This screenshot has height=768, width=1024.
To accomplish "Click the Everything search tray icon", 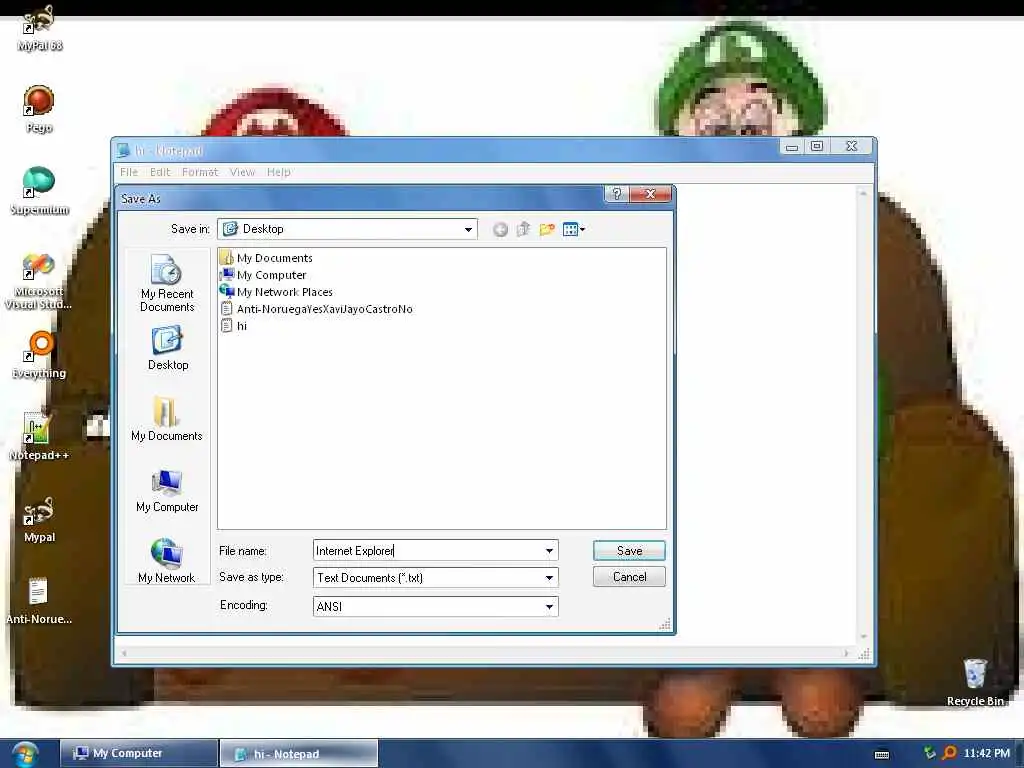I will (x=950, y=753).
